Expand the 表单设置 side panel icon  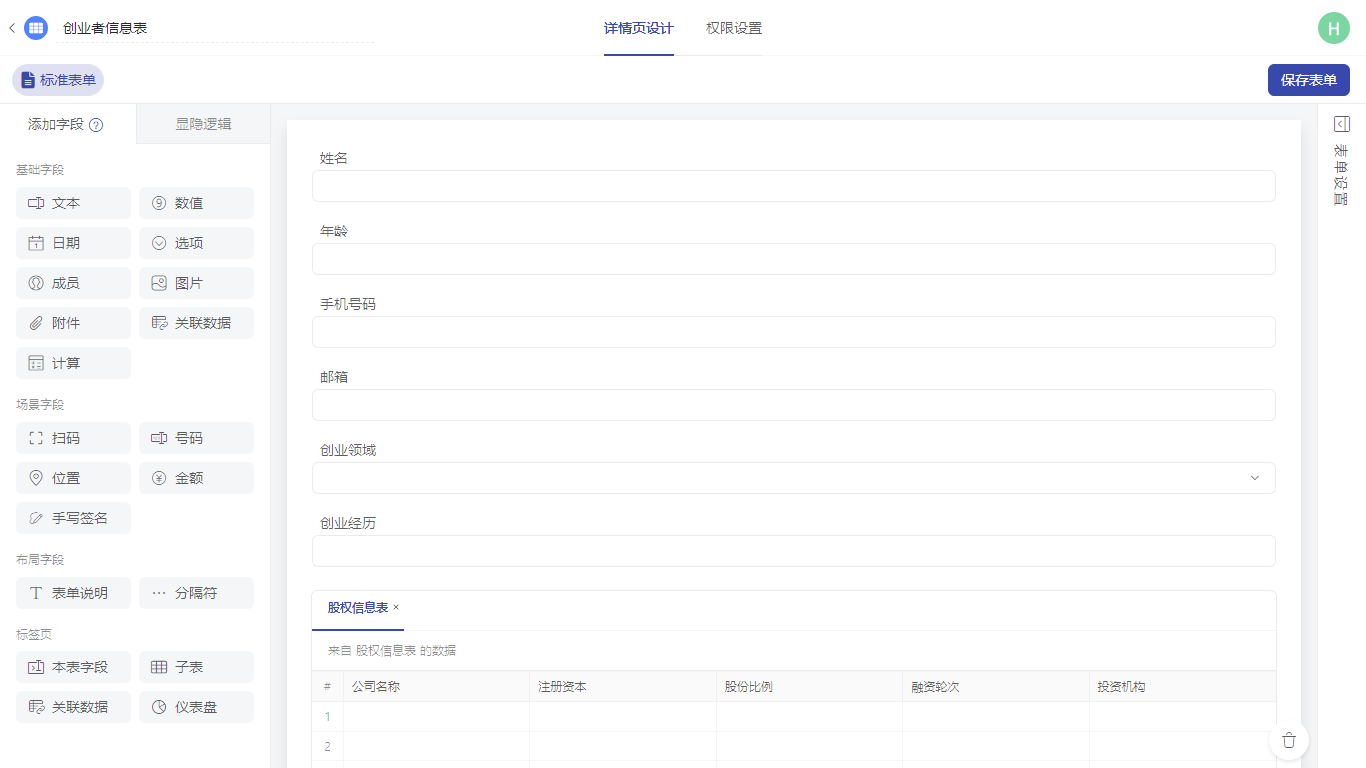[1342, 124]
